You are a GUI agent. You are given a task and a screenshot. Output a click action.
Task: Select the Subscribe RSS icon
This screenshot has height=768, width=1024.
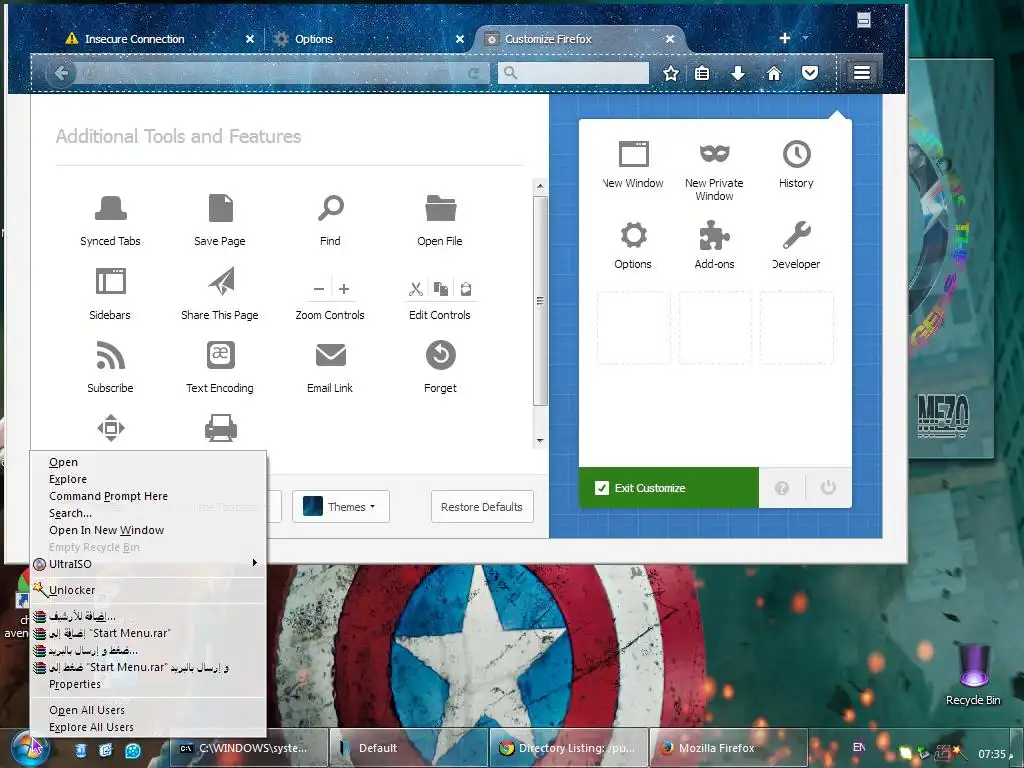click(110, 355)
